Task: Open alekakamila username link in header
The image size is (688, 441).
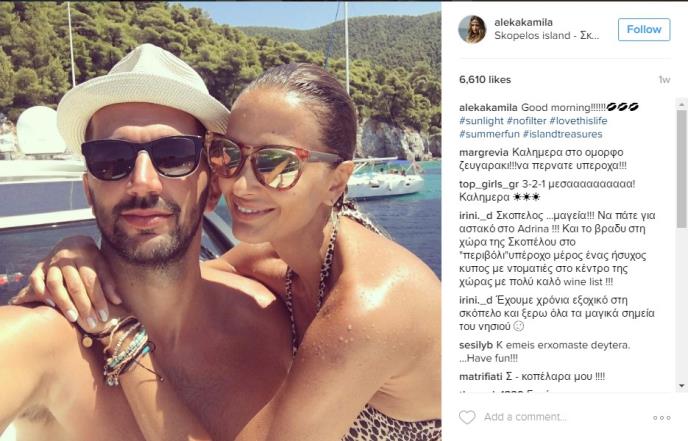Action: tap(523, 22)
